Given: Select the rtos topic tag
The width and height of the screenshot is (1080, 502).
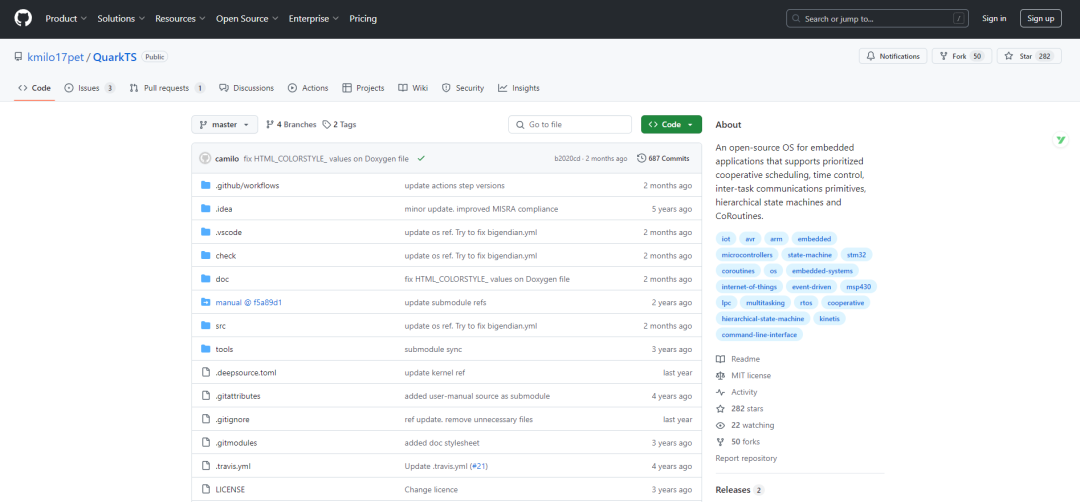Looking at the screenshot, I should (804, 302).
